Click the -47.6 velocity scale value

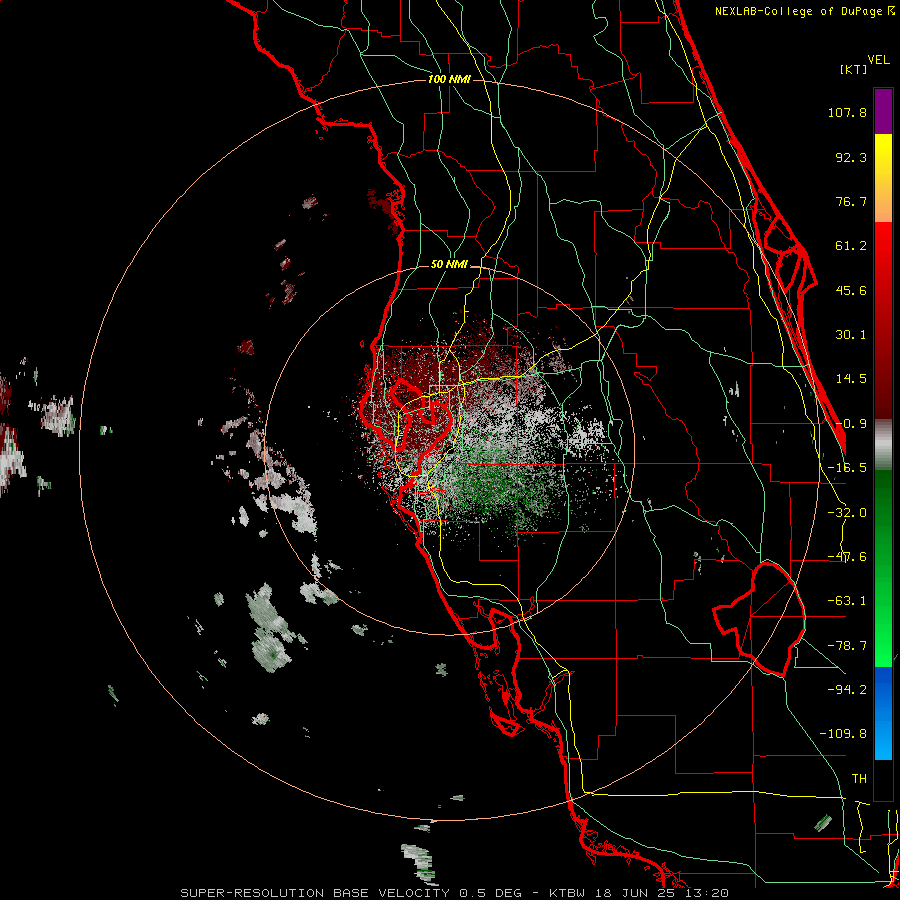pos(847,557)
